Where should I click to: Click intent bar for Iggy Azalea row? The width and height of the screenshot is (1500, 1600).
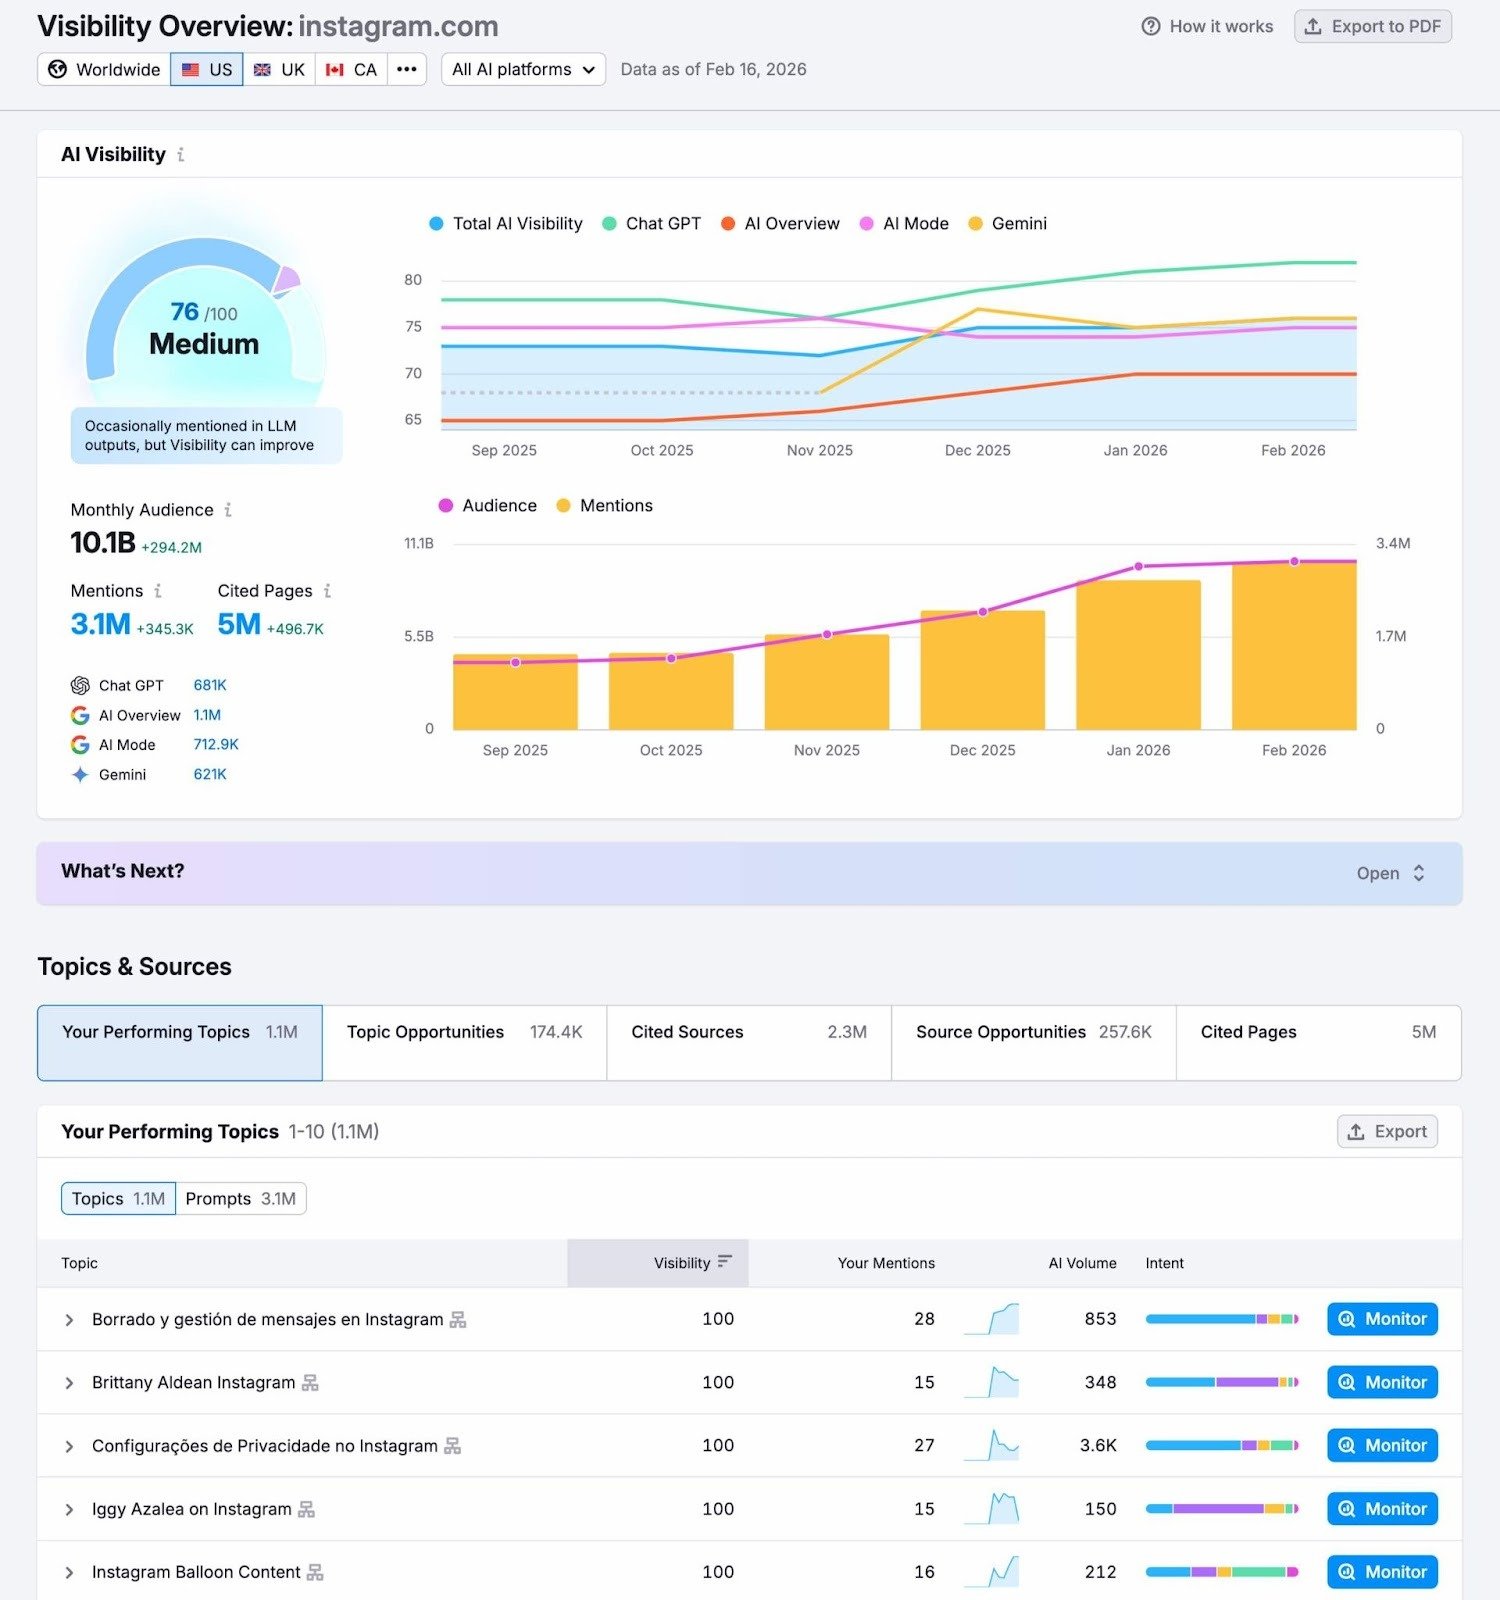[1222, 1508]
